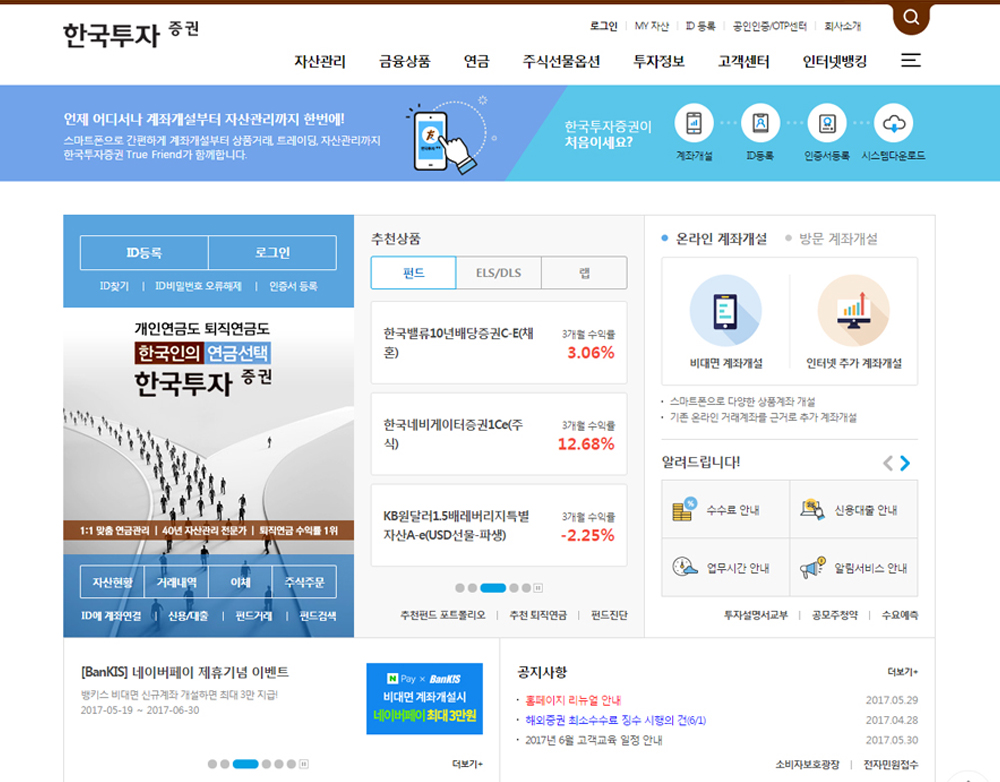Screen dimensions: 1000x782
Task: Go to first event banner dot
Action: pos(212,764)
